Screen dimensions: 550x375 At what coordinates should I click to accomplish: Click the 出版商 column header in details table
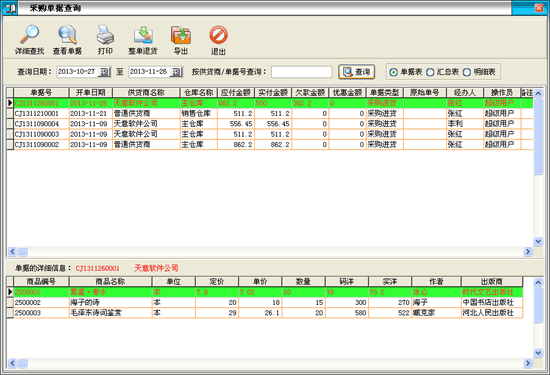click(x=492, y=282)
